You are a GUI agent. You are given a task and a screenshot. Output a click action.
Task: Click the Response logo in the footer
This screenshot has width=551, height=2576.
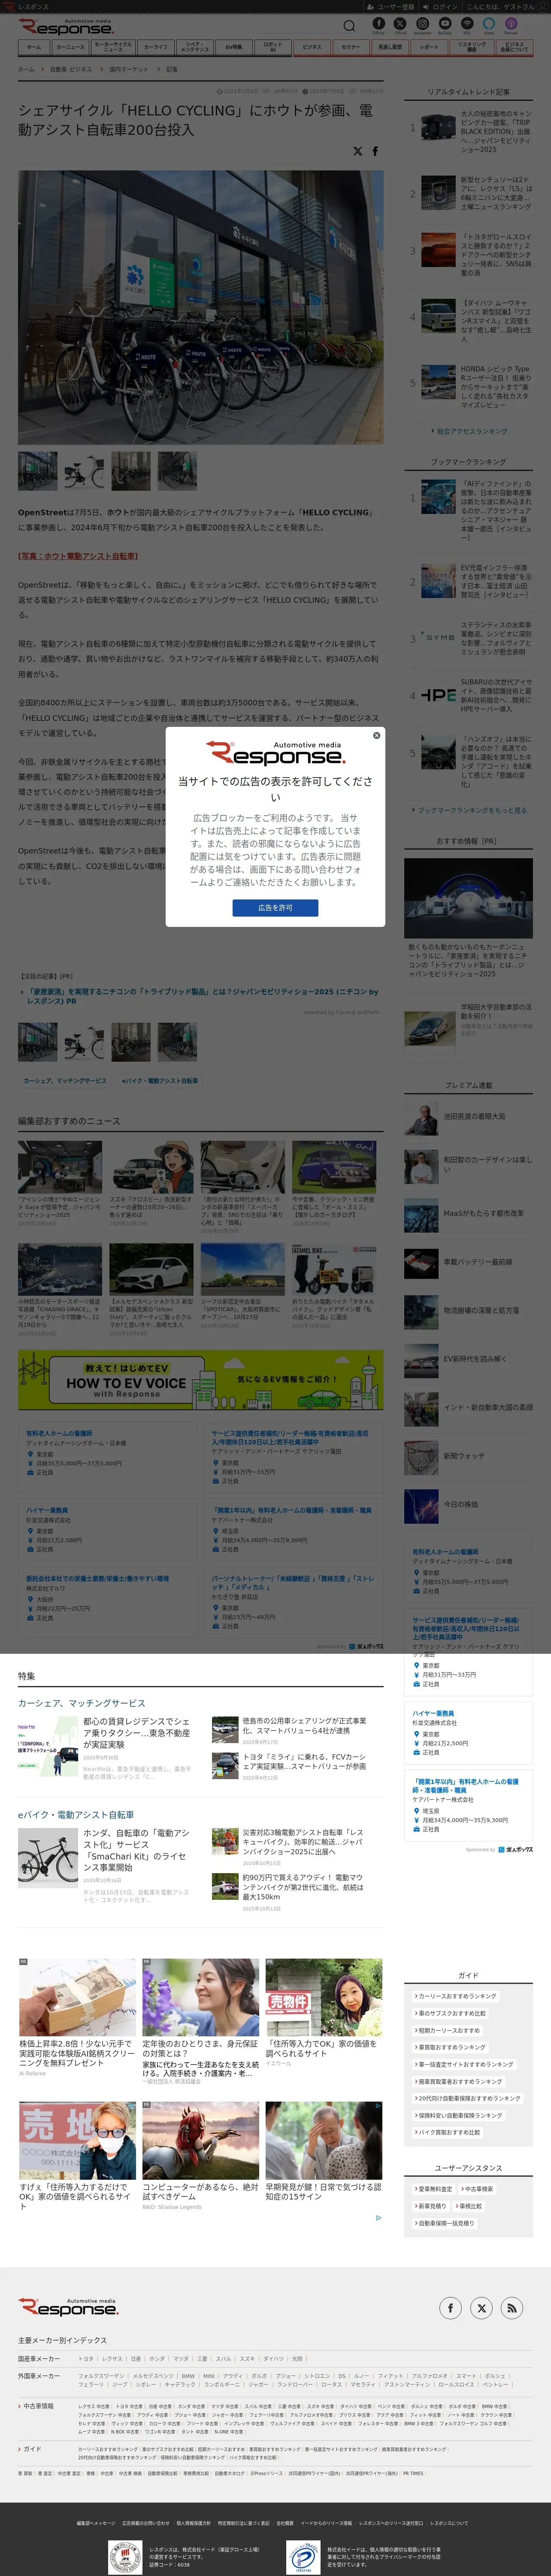[68, 2307]
